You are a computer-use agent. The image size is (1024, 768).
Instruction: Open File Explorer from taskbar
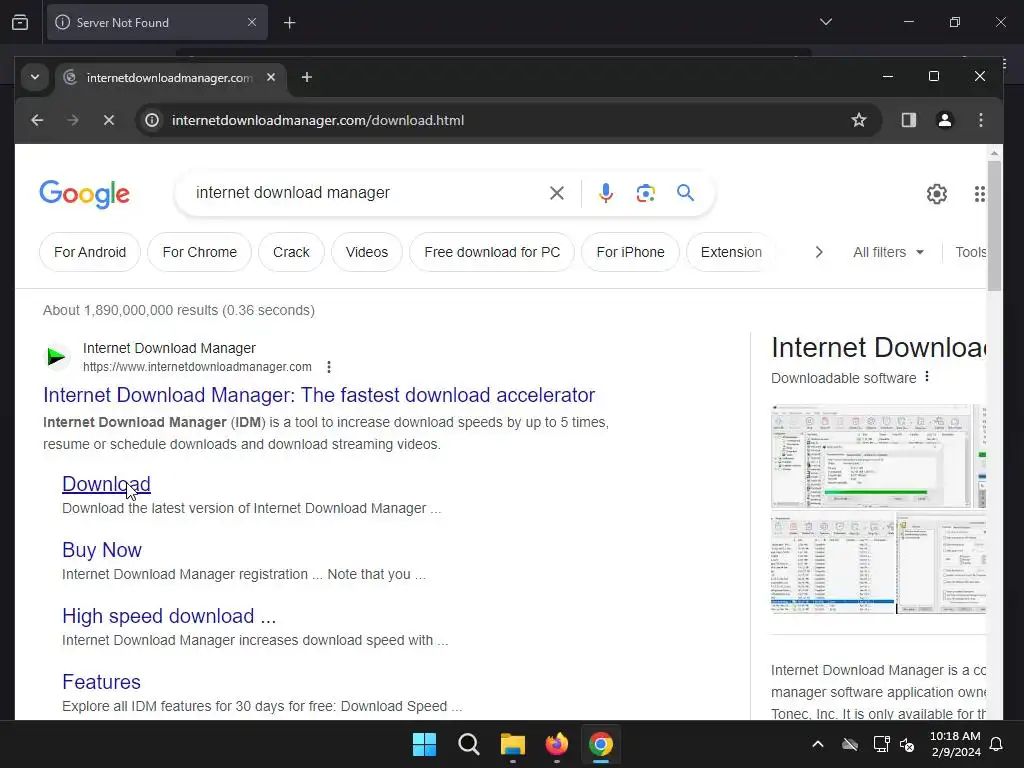tap(513, 744)
